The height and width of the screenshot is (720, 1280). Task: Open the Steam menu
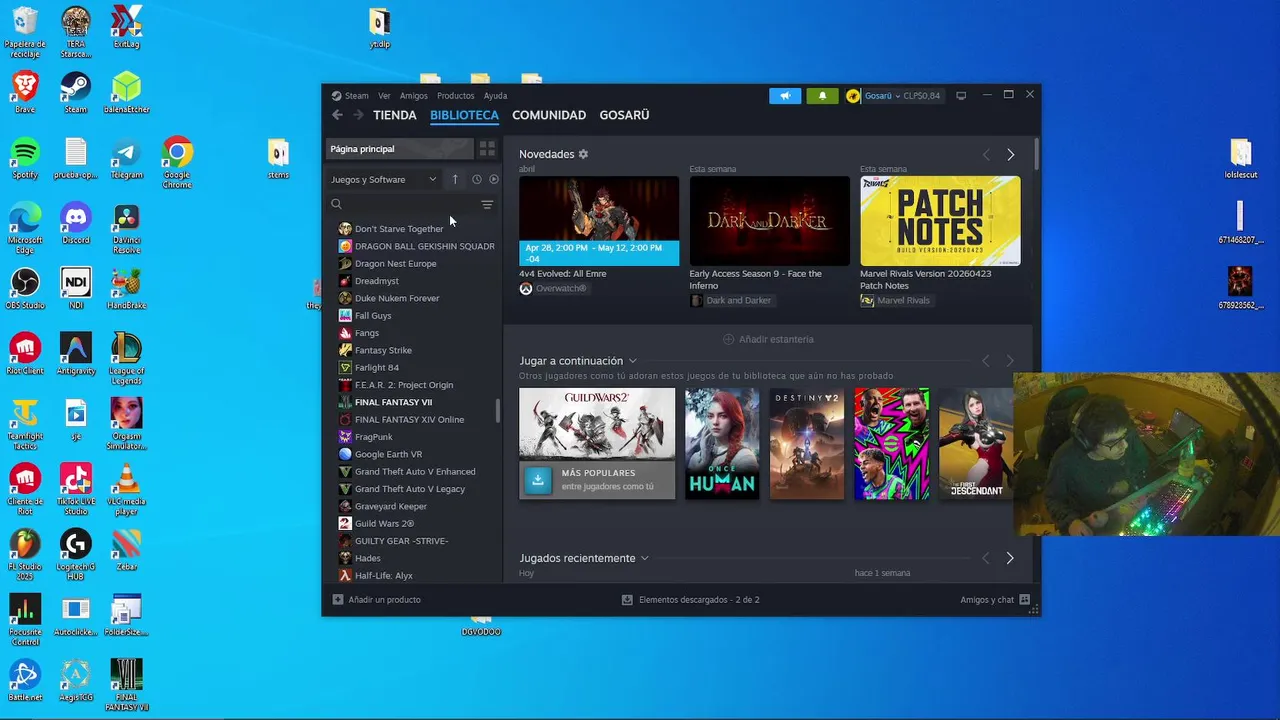pyautogui.click(x=357, y=96)
